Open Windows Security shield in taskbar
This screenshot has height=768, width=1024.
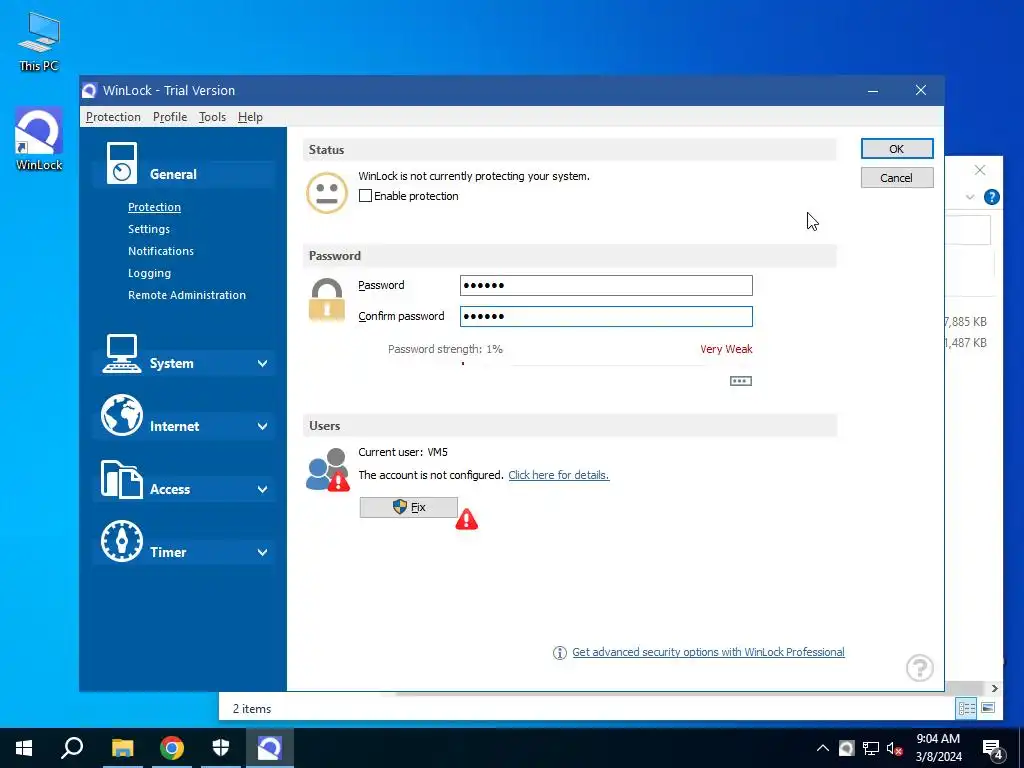coord(221,748)
